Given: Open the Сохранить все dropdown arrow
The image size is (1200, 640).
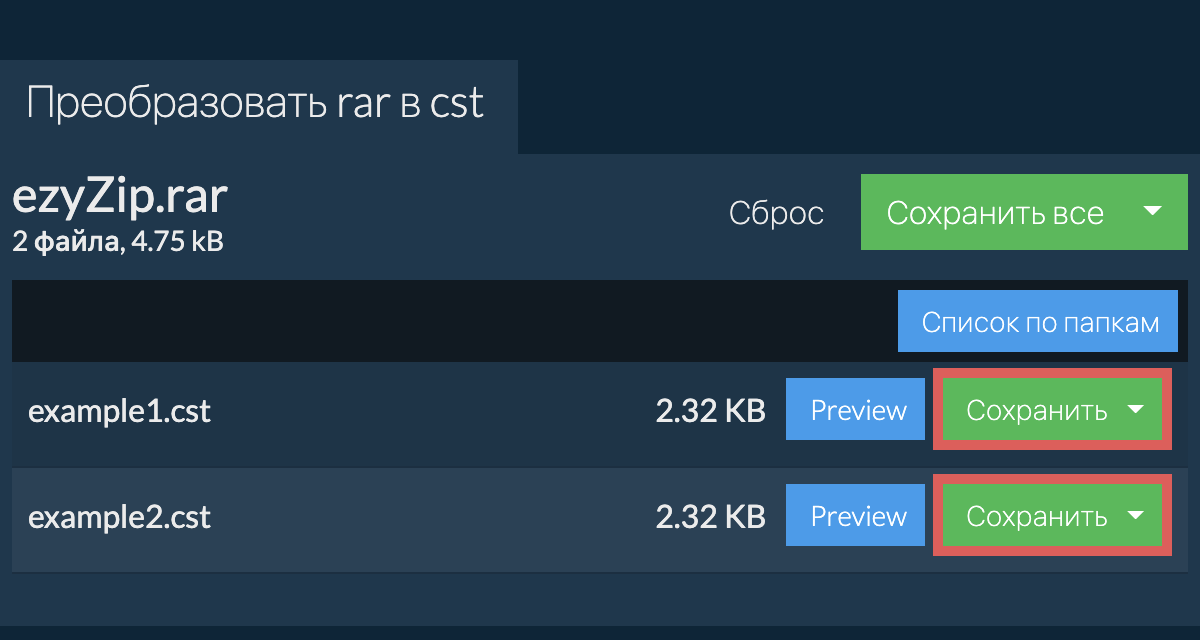Looking at the screenshot, I should click(x=1152, y=212).
